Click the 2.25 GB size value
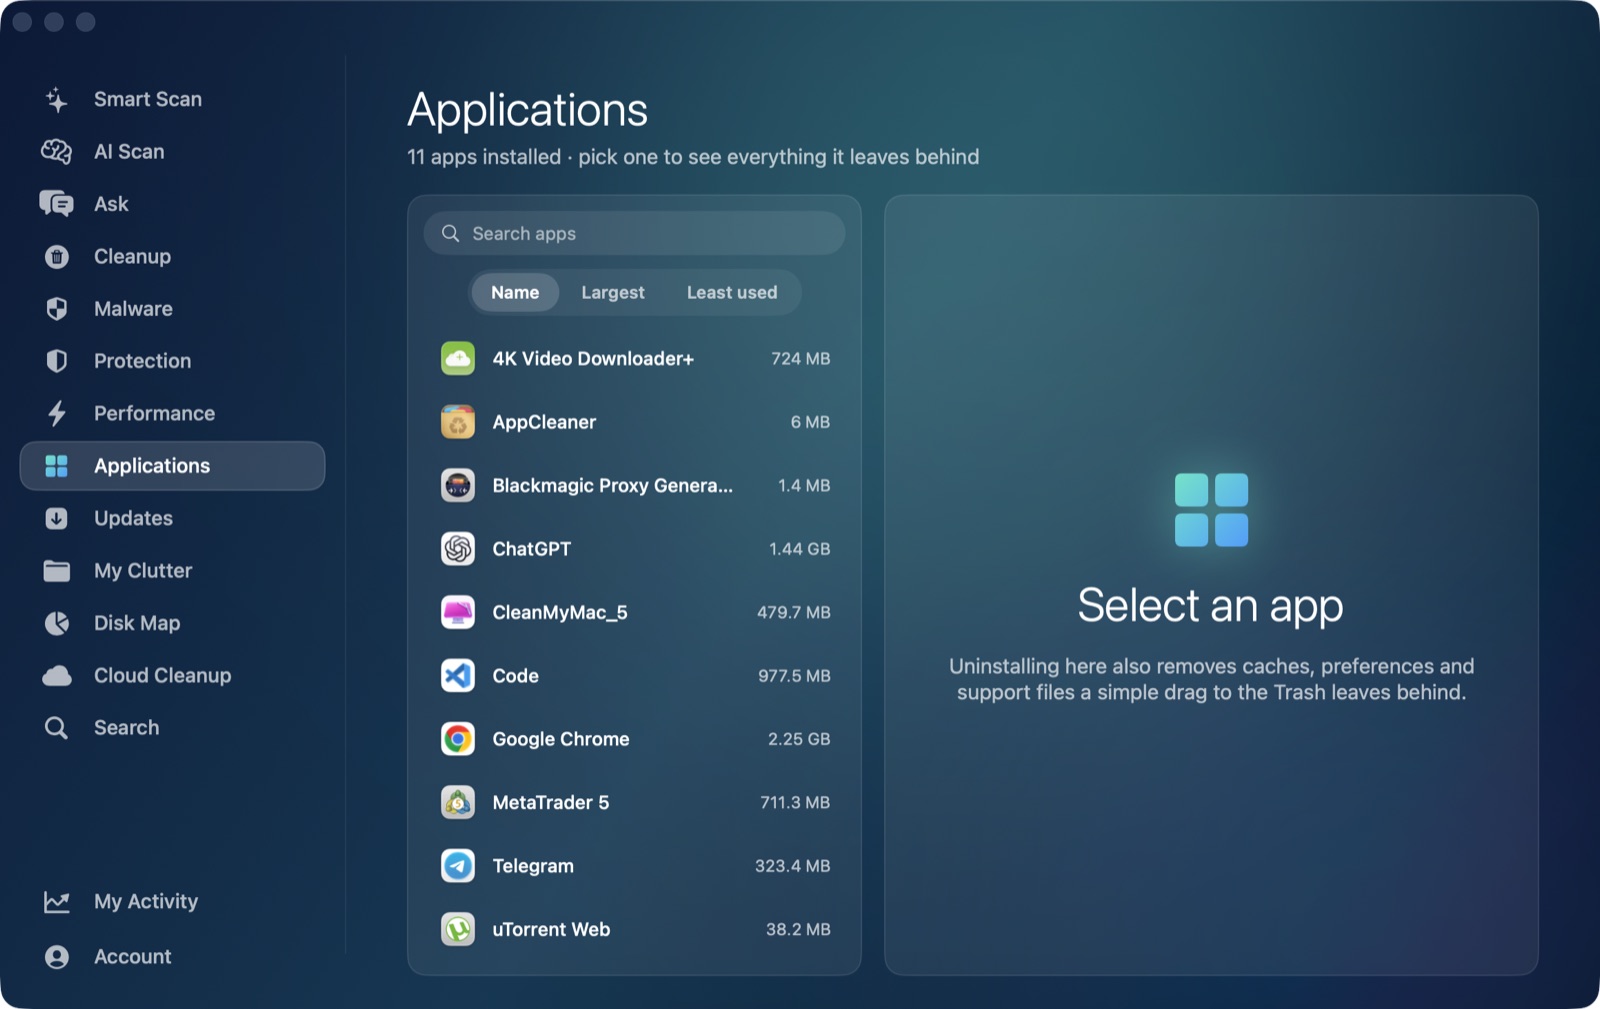This screenshot has width=1600, height=1009. [799, 739]
